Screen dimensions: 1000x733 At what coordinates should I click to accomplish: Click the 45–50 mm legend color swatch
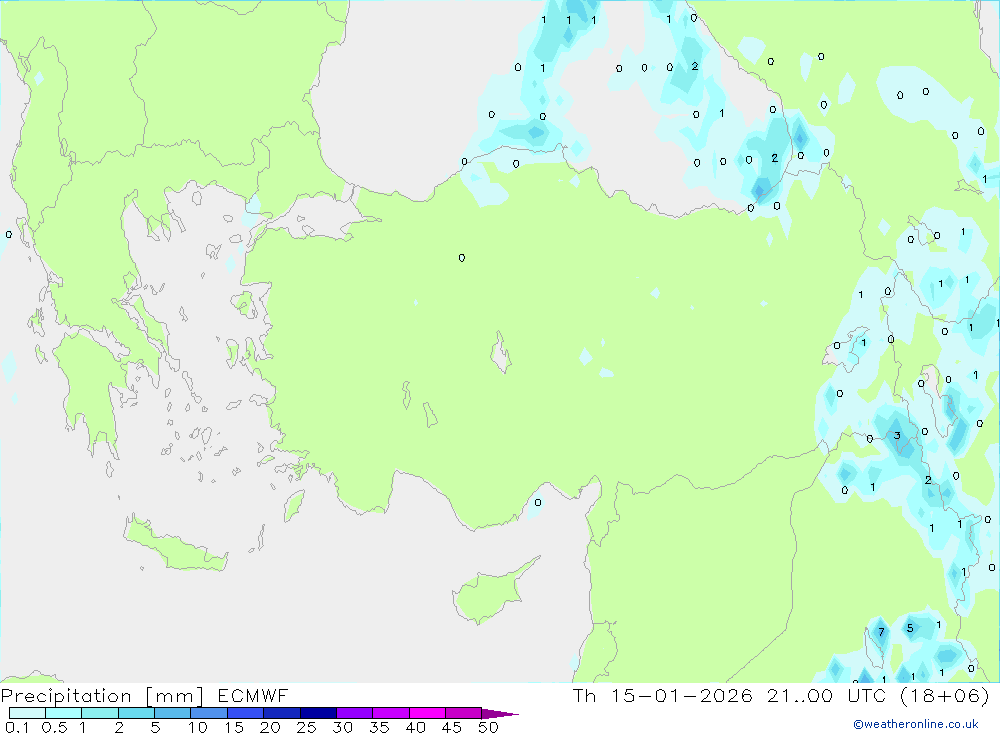coord(463,713)
